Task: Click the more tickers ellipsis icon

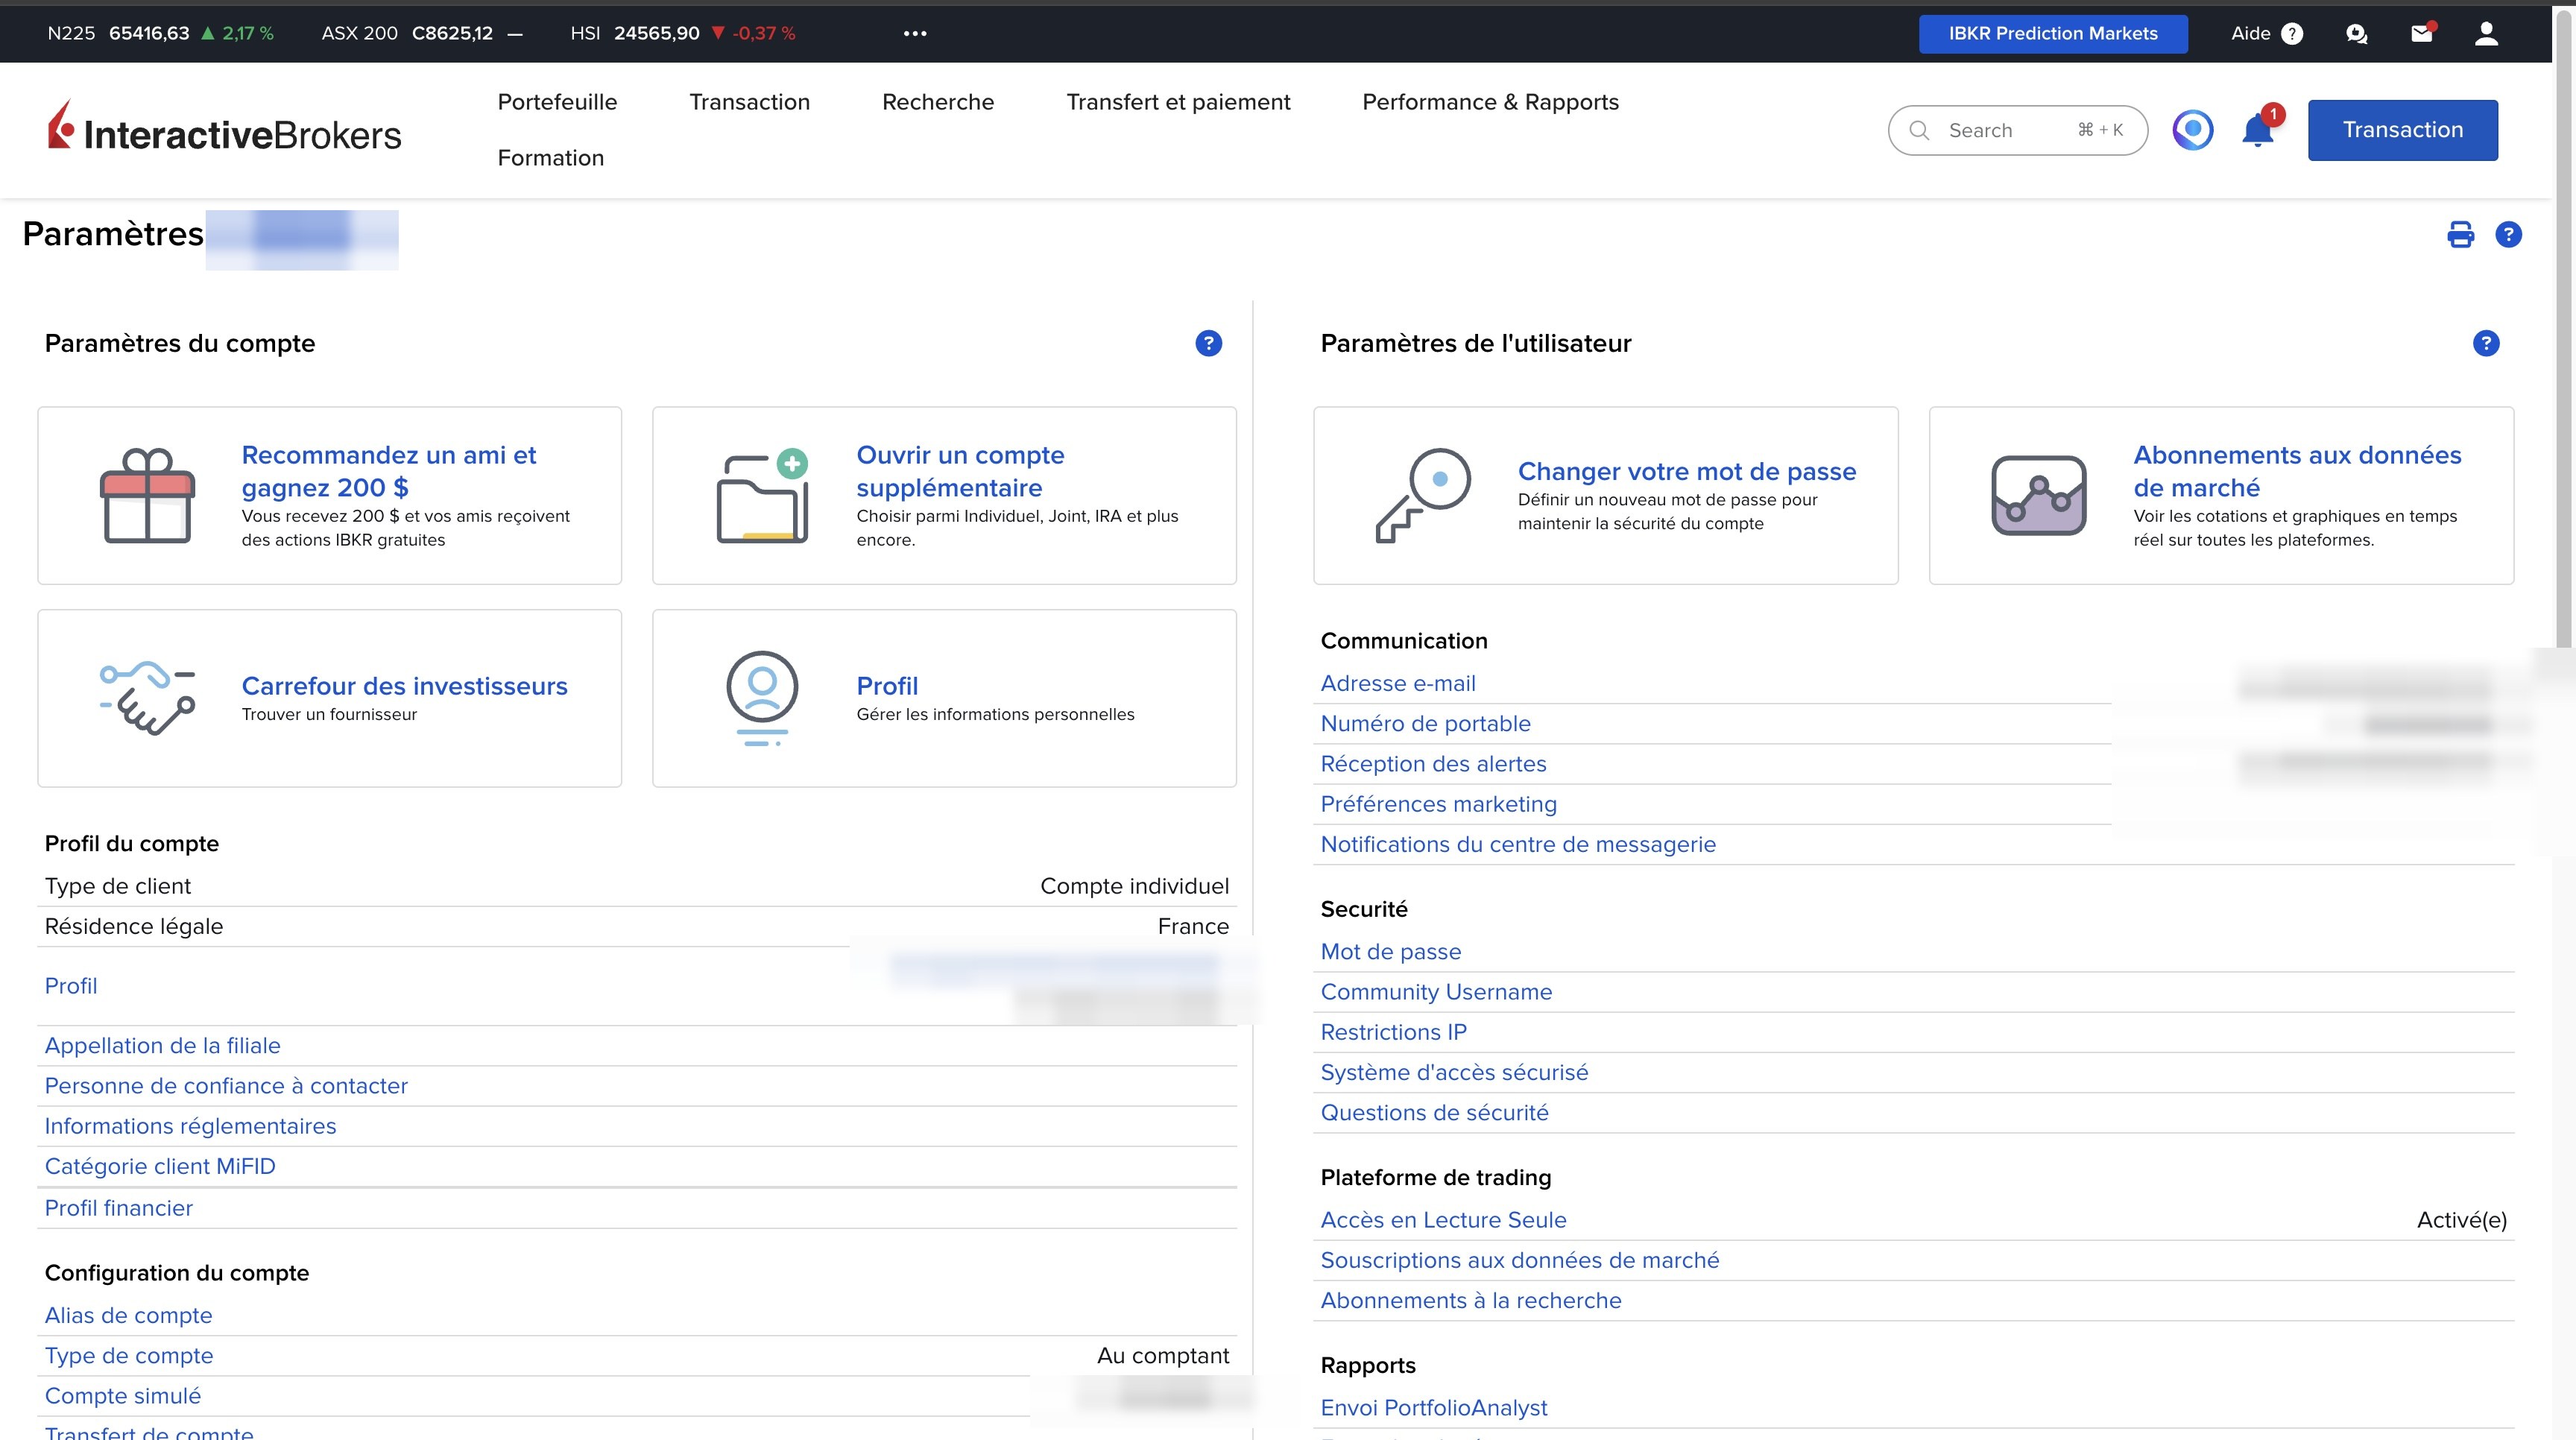Action: click(x=915, y=33)
